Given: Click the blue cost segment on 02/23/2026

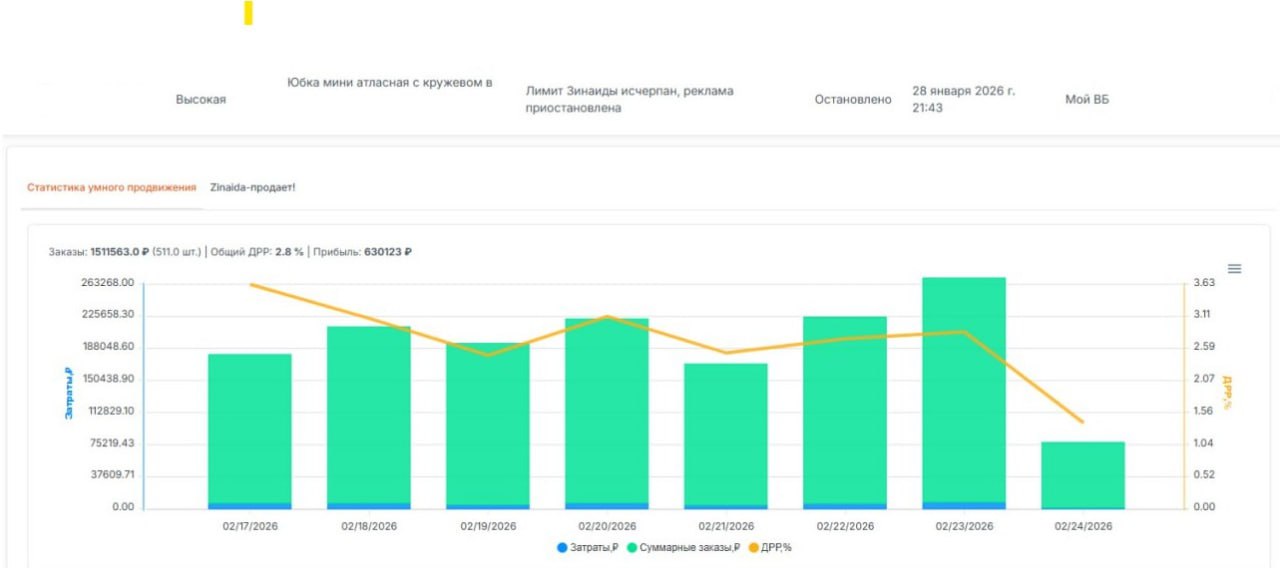Looking at the screenshot, I should tap(963, 506).
